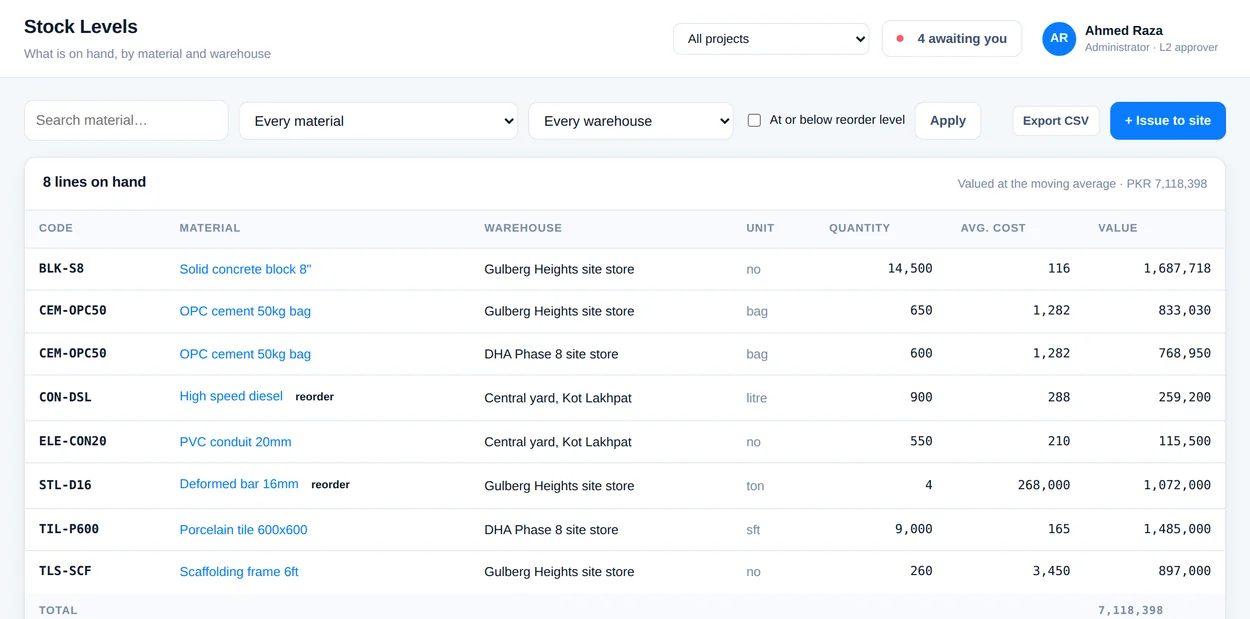Image resolution: width=1250 pixels, height=619 pixels.
Task: Open the PVC conduit 20mm link
Action: [235, 442]
